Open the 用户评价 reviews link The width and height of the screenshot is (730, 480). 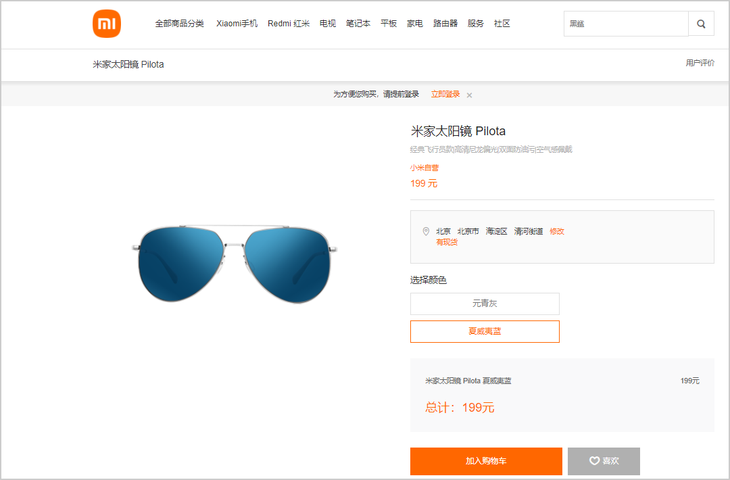tap(700, 63)
